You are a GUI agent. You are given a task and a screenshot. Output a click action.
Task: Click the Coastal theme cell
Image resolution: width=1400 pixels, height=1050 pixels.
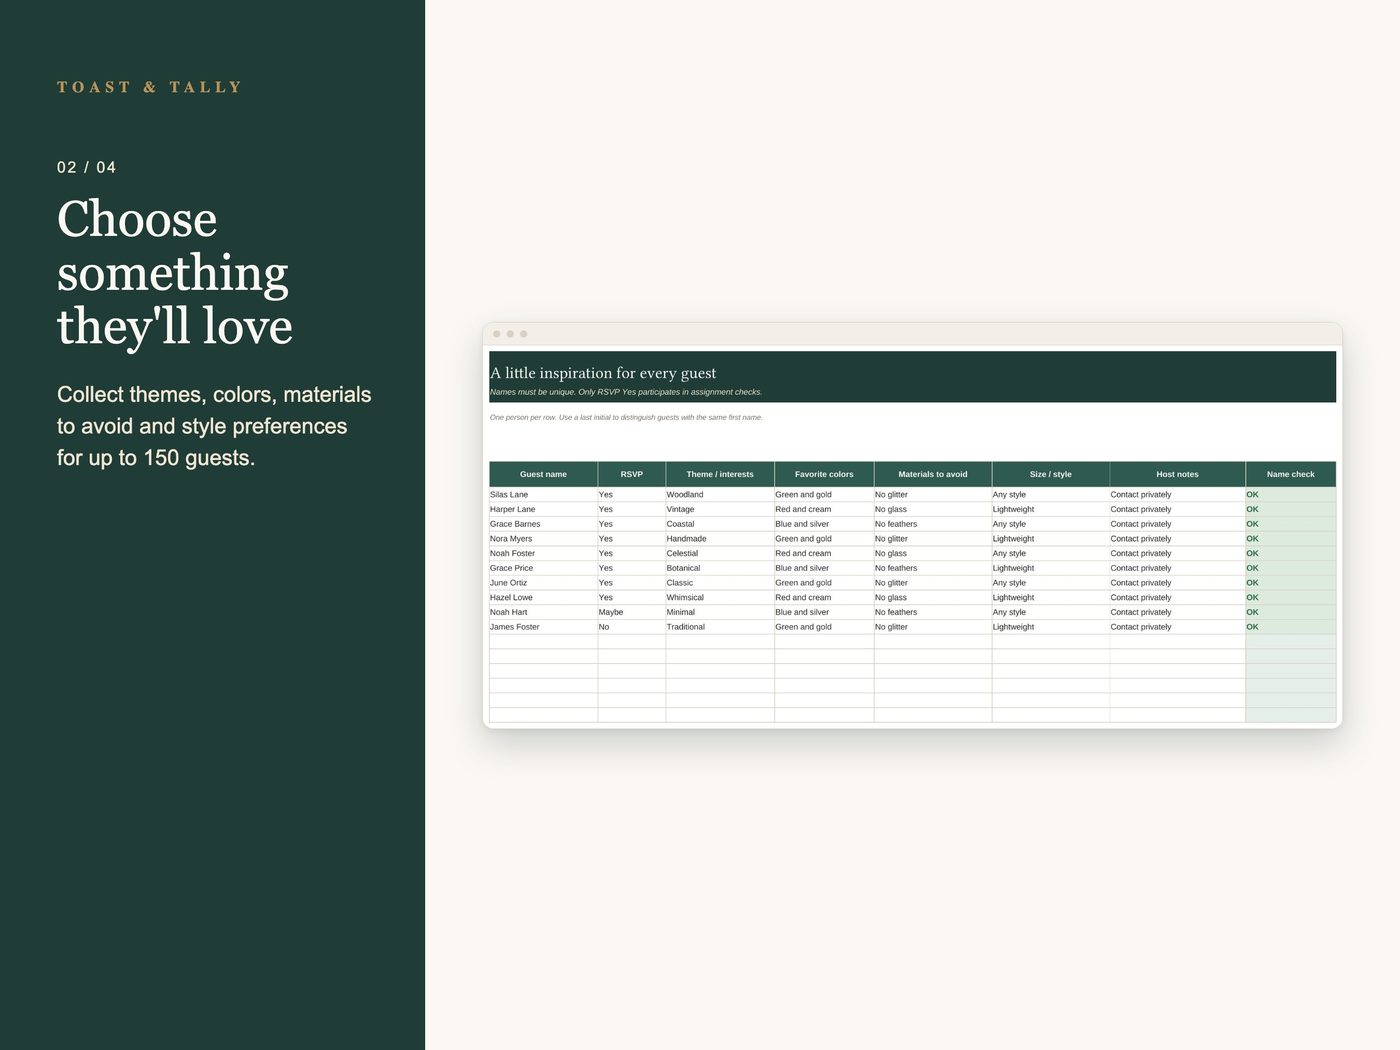(x=720, y=524)
